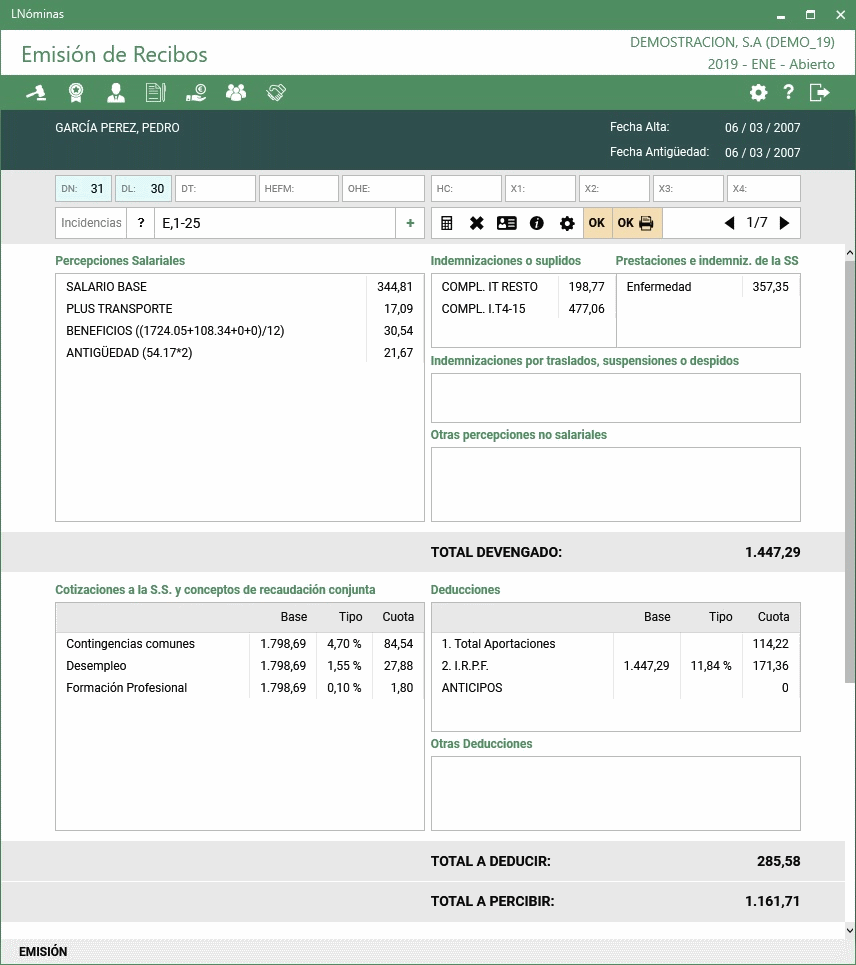Open the award ribbon icon section
Screen dimensions: 856x965
(x=76, y=93)
